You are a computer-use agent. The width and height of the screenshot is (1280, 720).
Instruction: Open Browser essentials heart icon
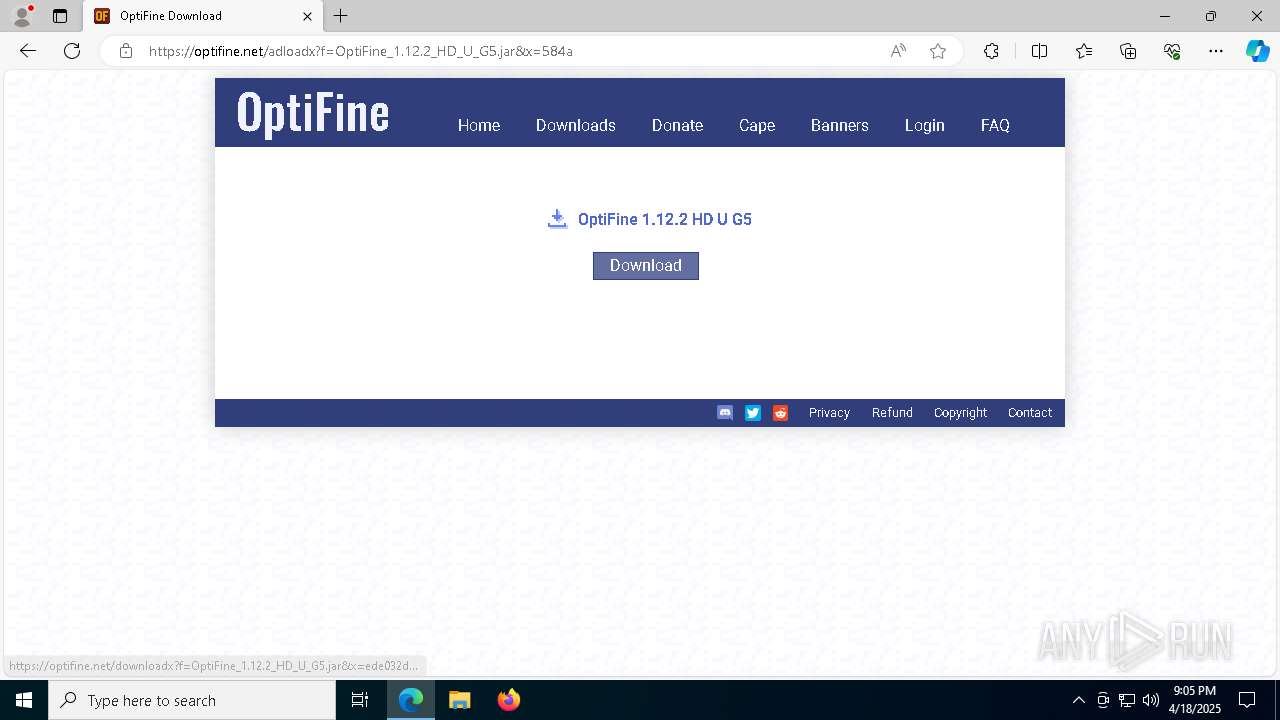1172,51
